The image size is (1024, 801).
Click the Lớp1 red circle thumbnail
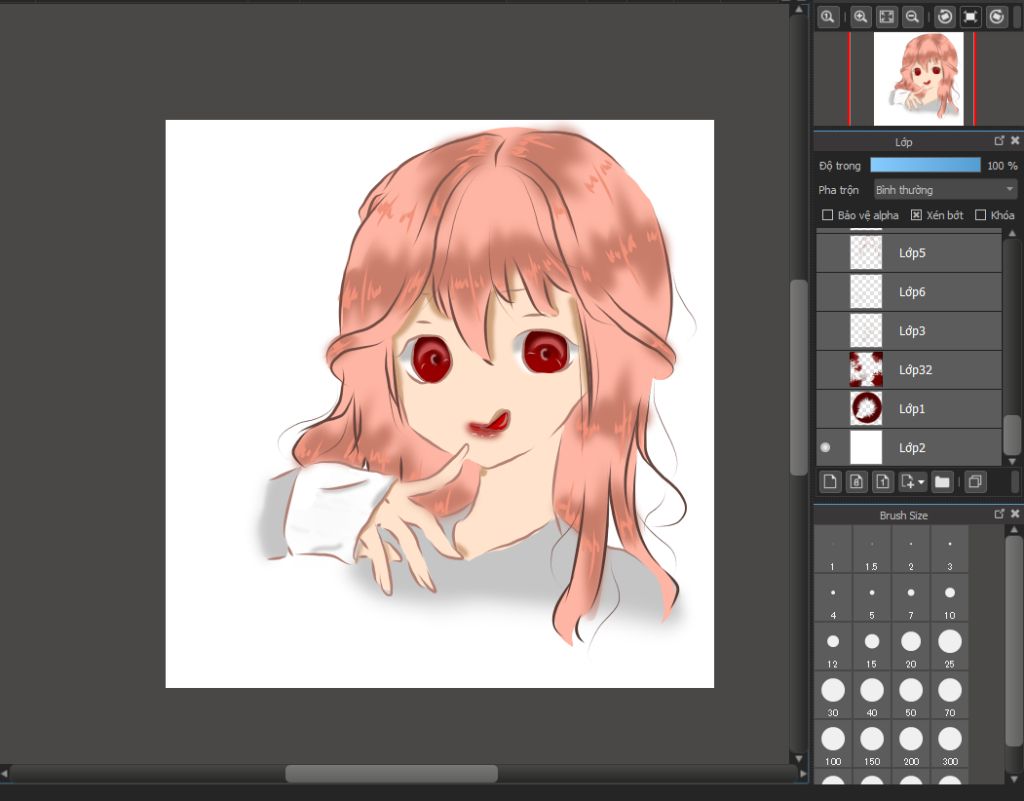coord(866,409)
